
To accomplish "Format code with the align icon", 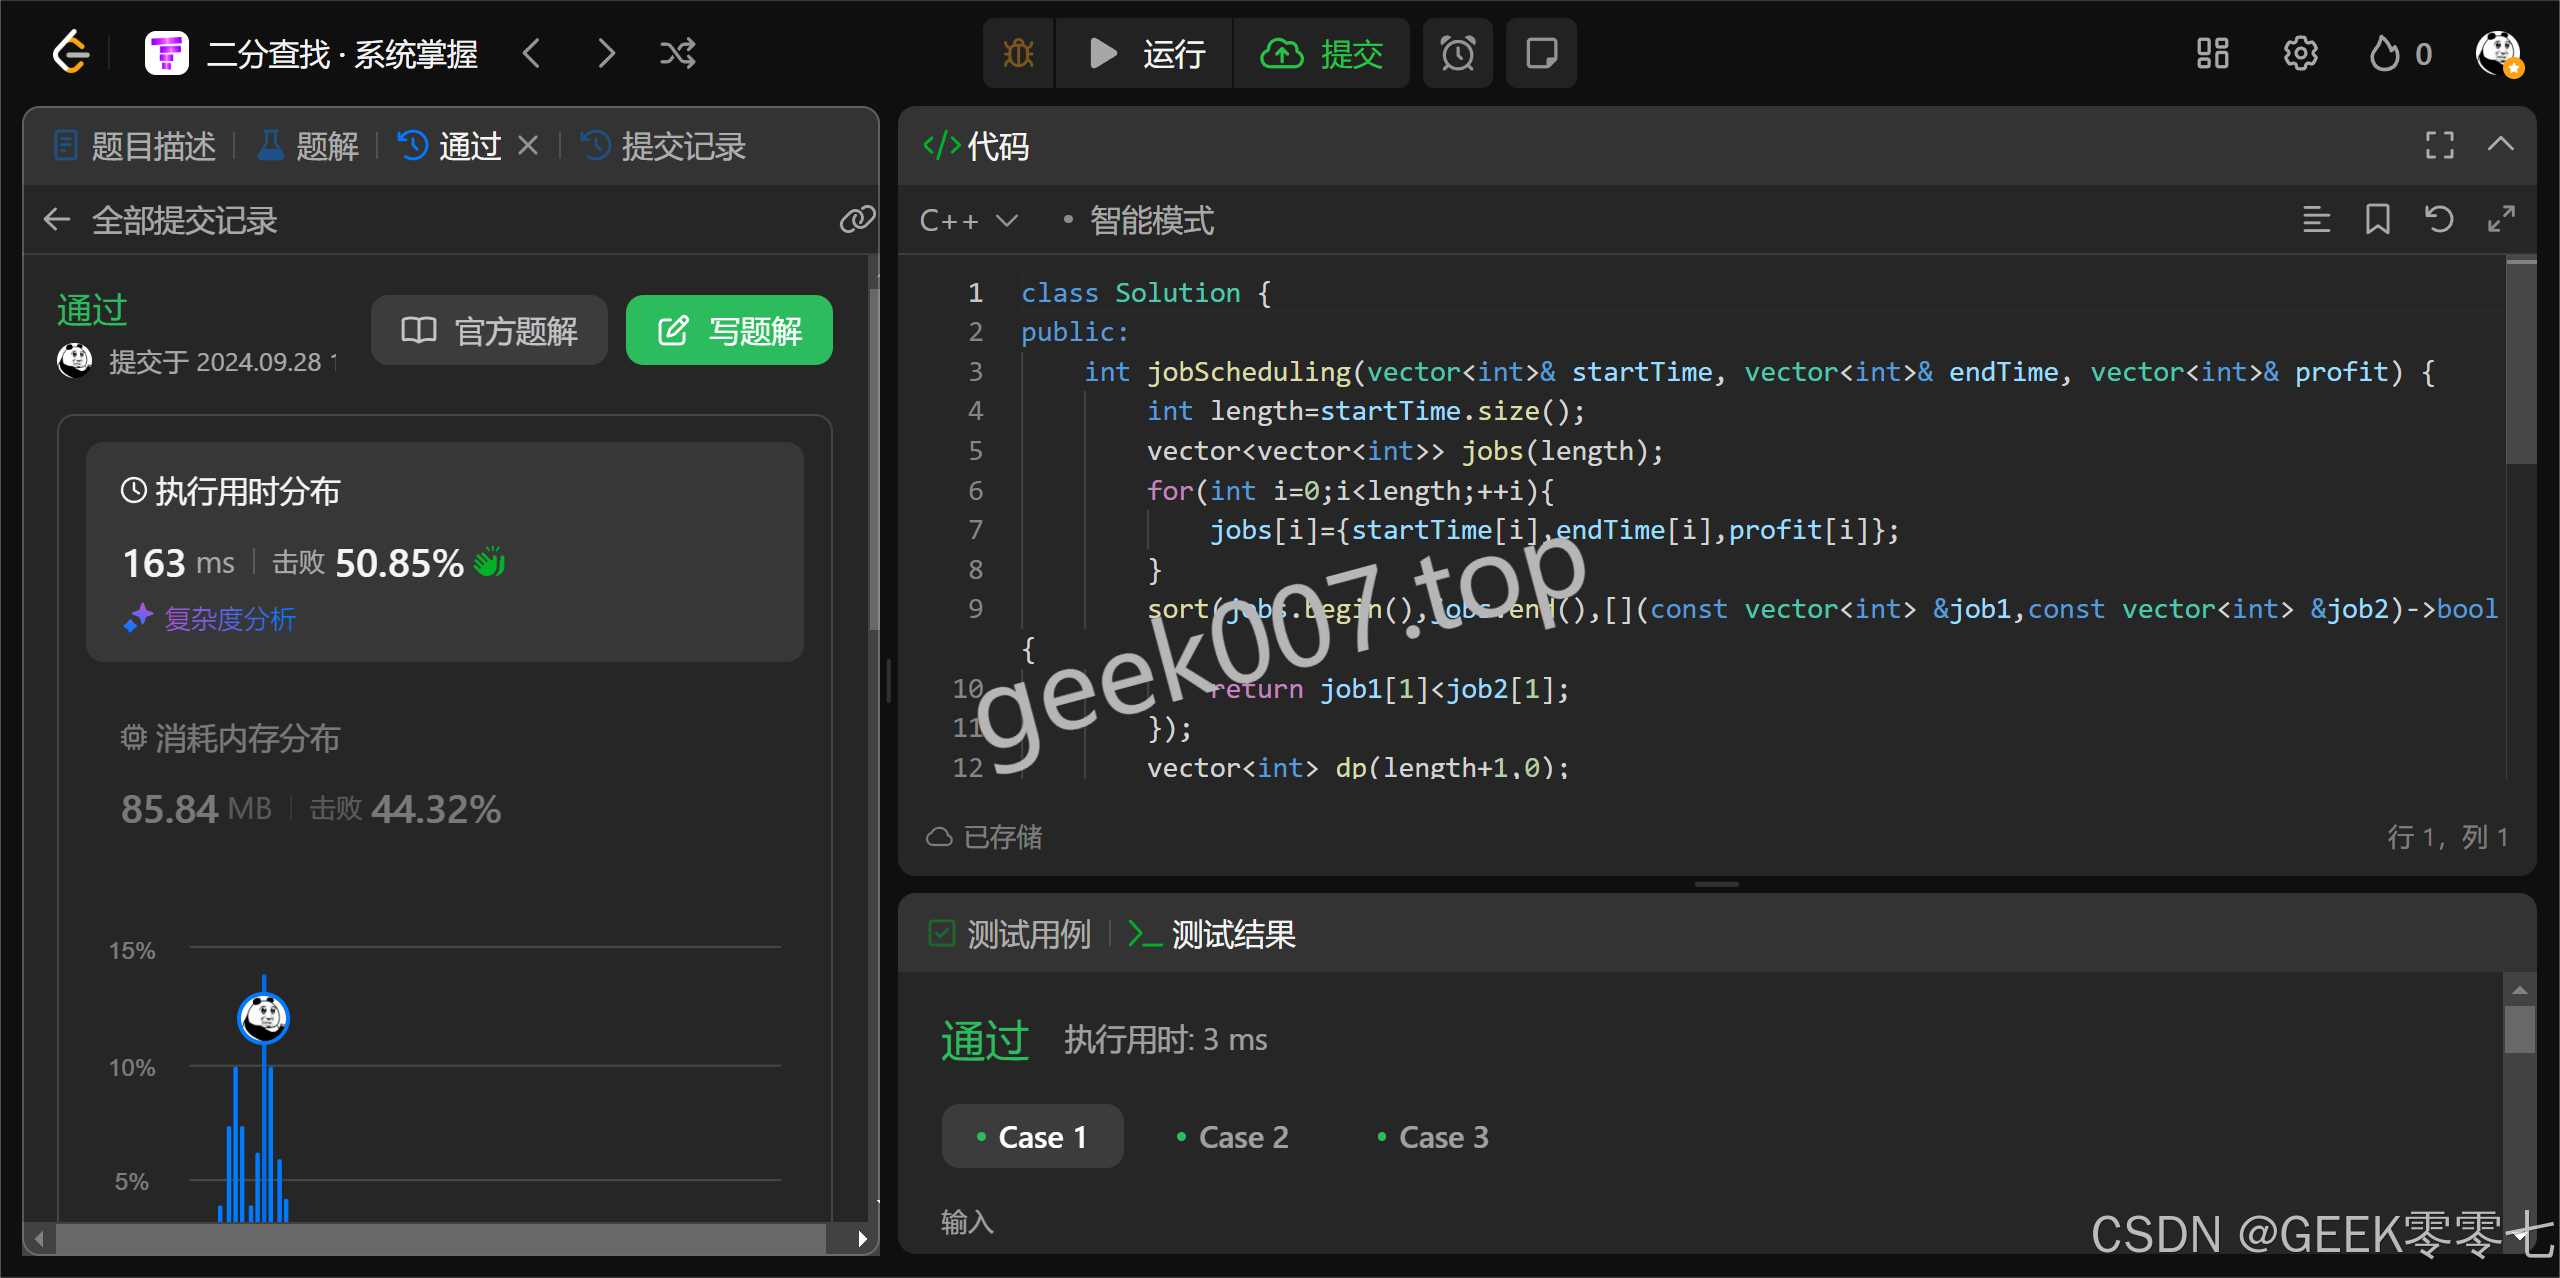I will pyautogui.click(x=2316, y=219).
